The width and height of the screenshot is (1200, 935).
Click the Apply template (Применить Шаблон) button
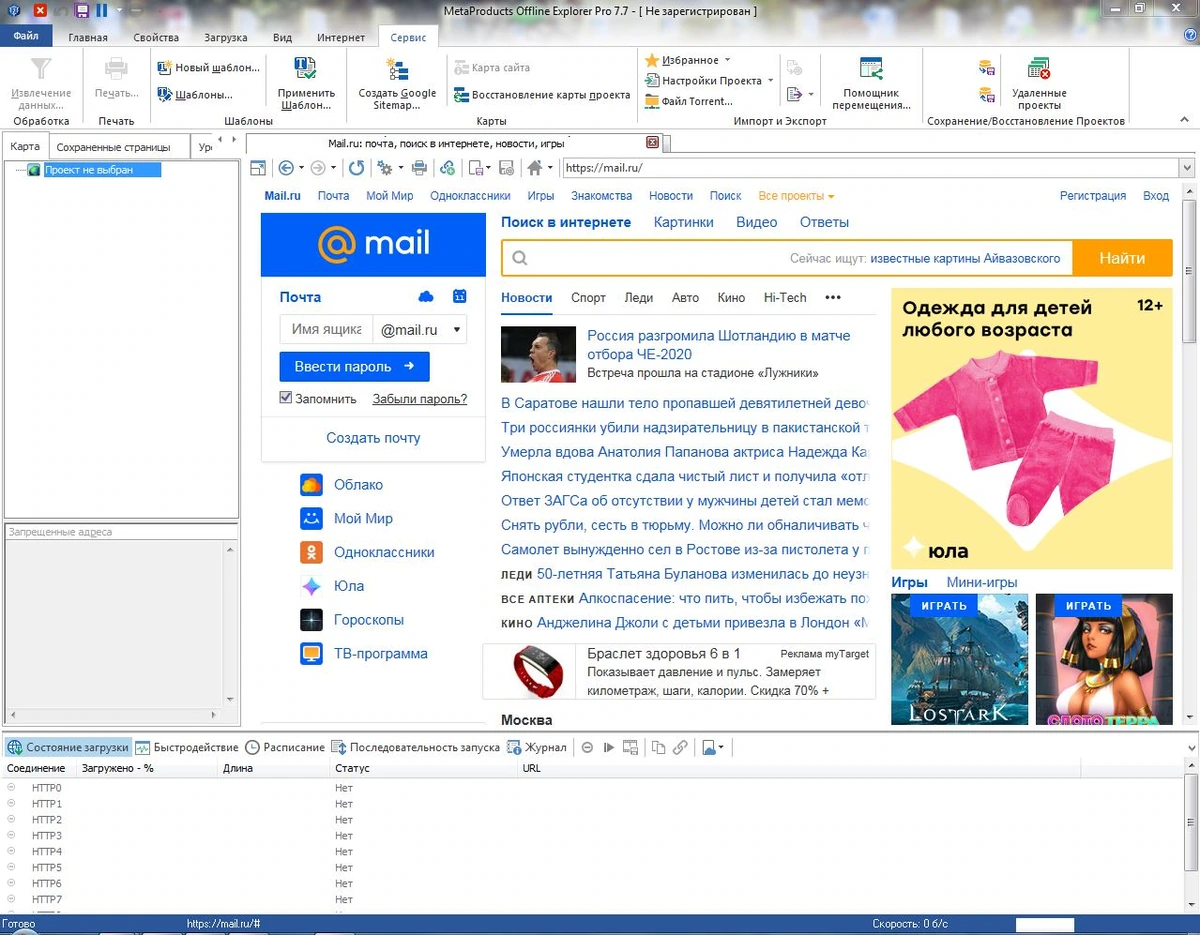pyautogui.click(x=306, y=84)
